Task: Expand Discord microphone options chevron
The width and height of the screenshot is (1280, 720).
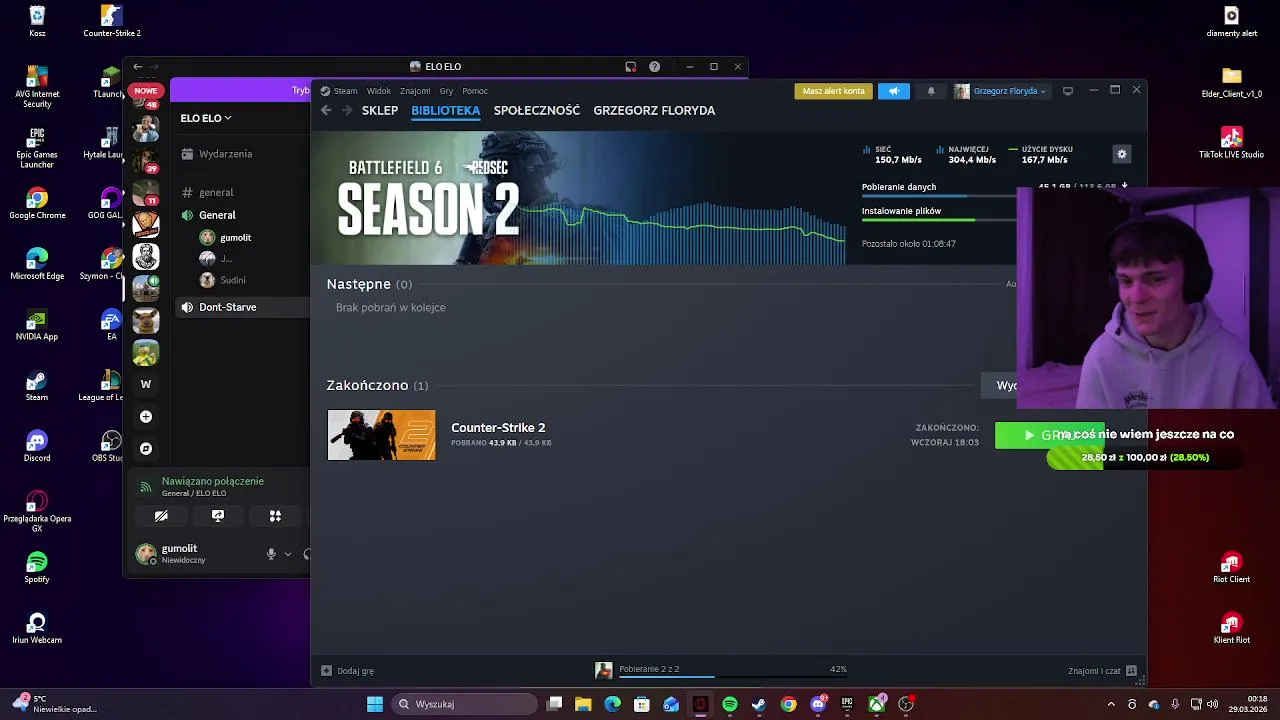Action: pyautogui.click(x=288, y=554)
